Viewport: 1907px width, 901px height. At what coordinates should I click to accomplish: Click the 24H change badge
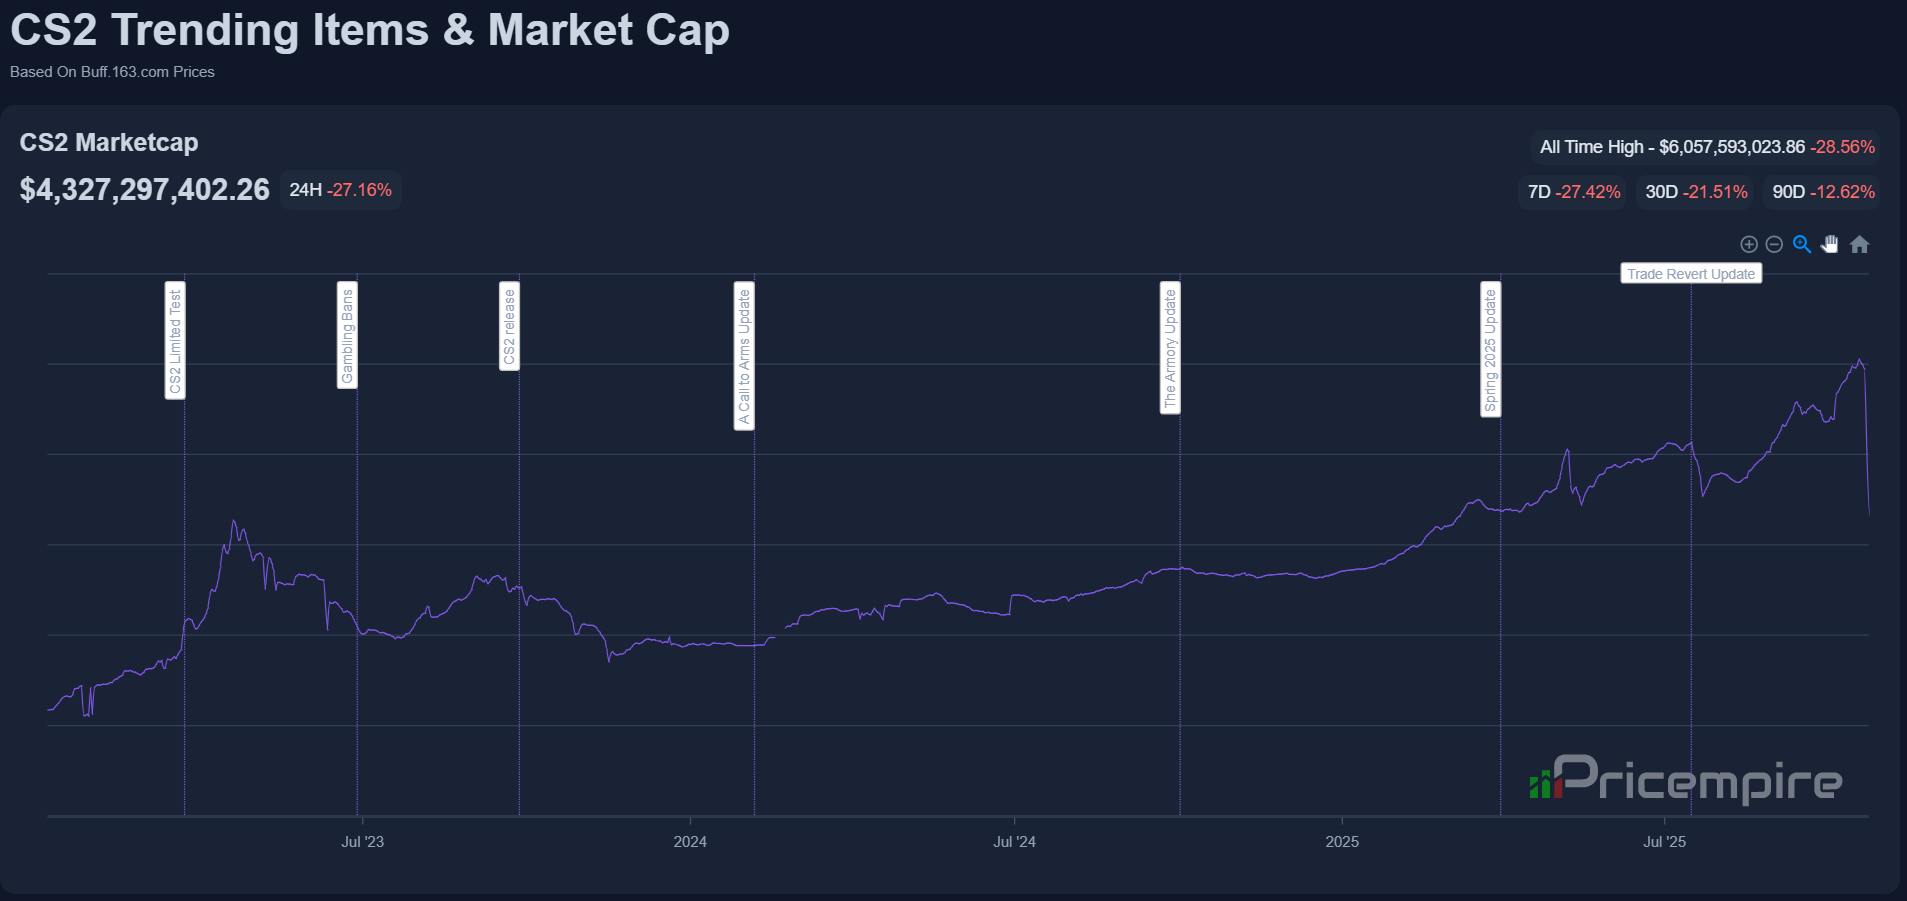[x=340, y=190]
